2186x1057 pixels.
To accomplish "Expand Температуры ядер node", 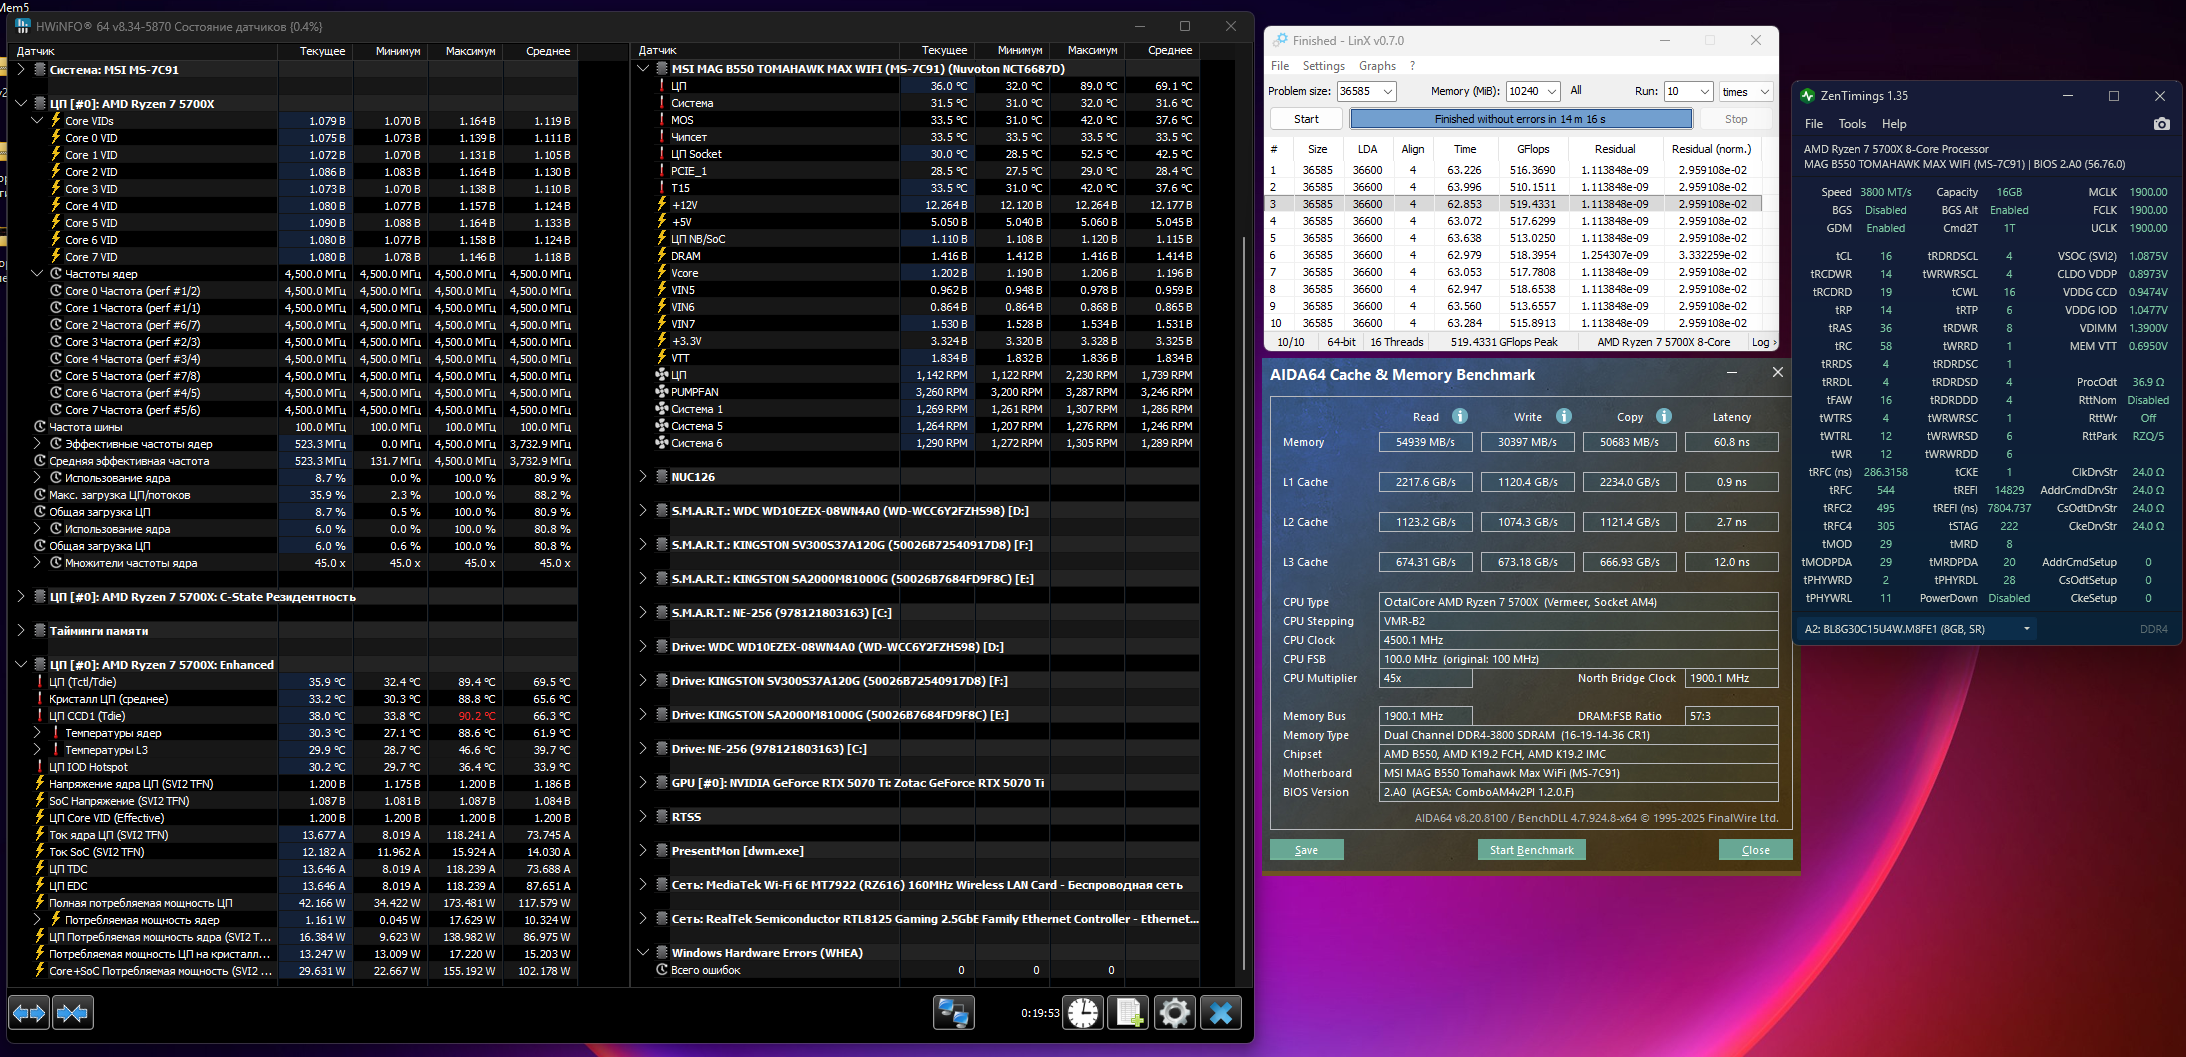I will (37, 733).
